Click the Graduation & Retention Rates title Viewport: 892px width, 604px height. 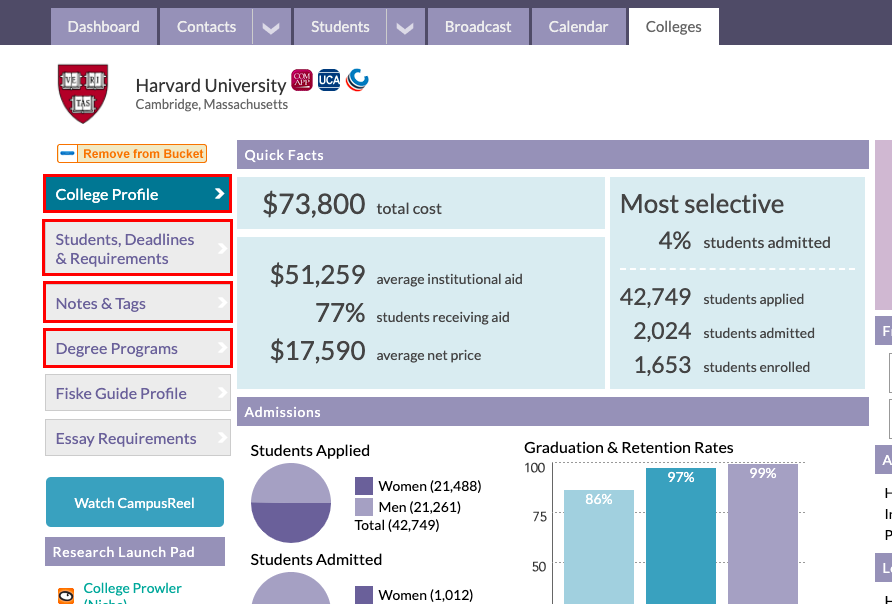(629, 448)
